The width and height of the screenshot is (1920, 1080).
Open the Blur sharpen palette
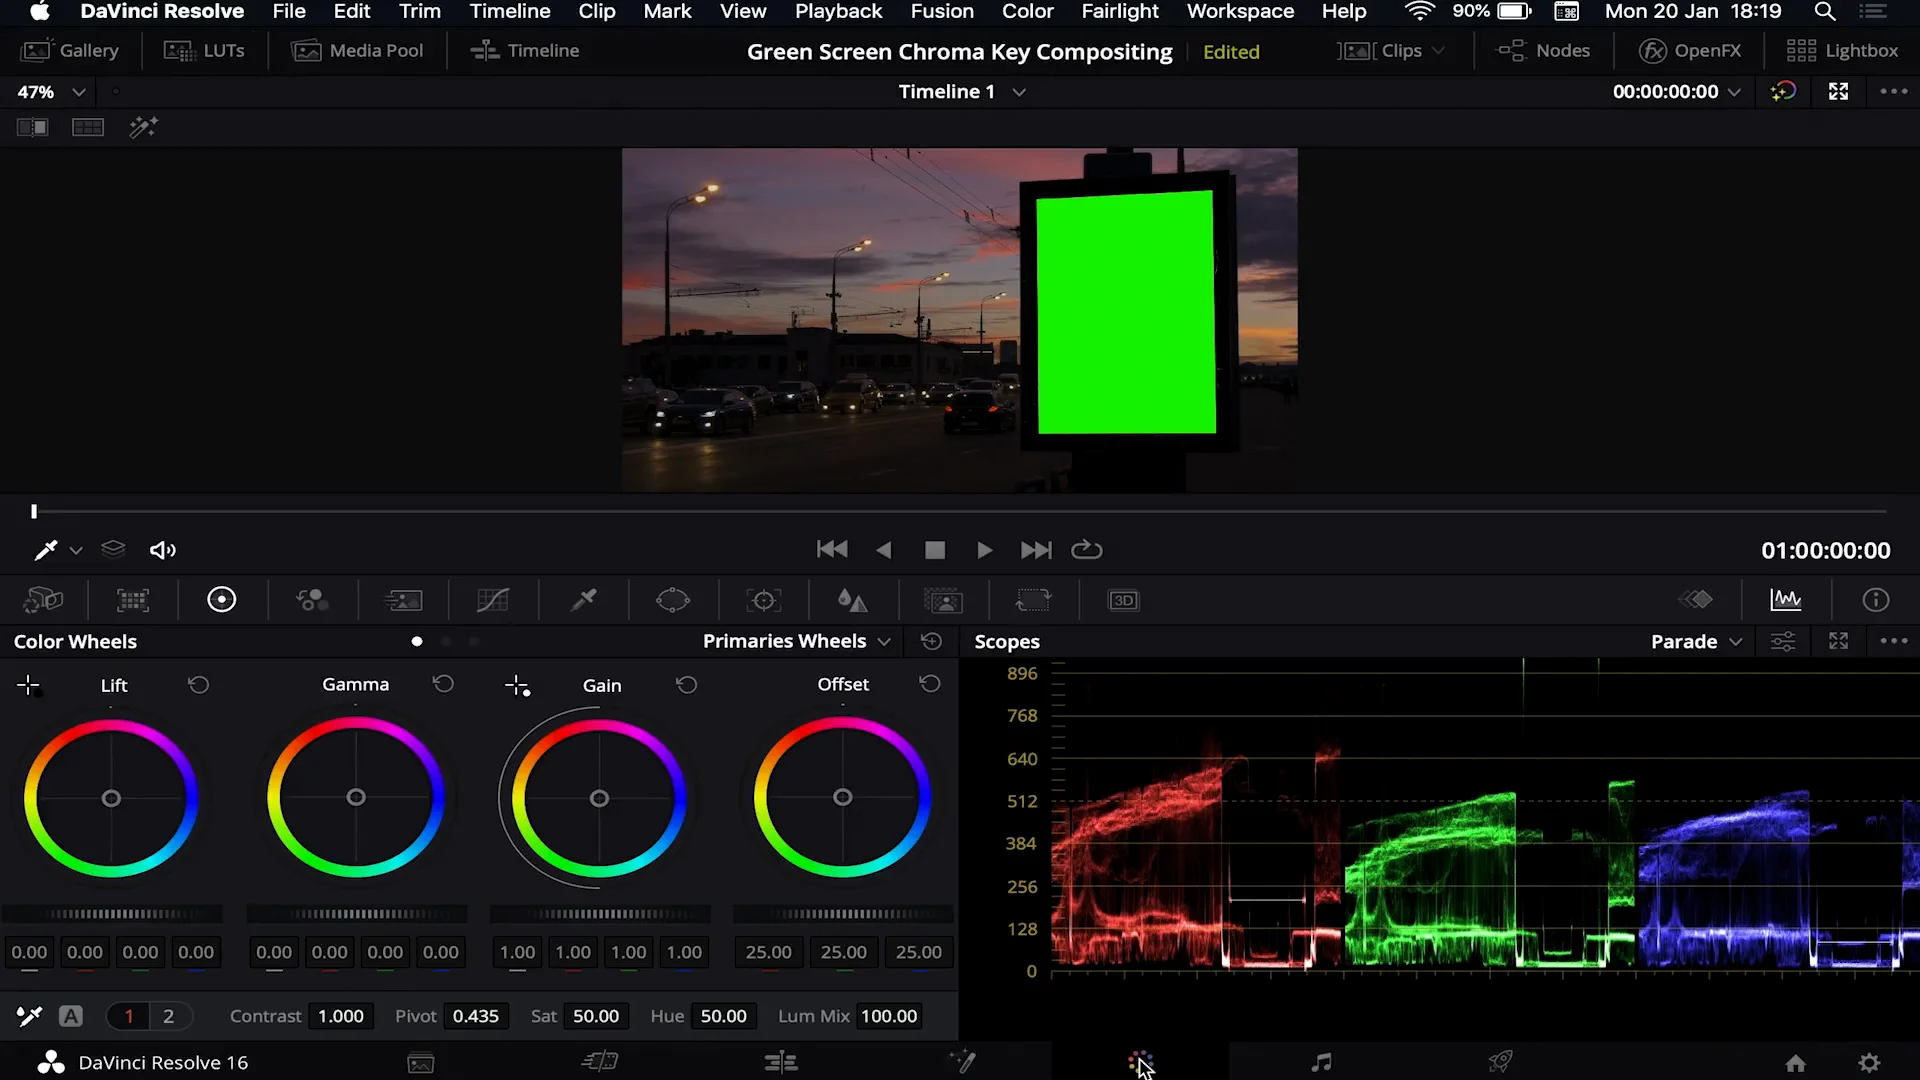point(852,601)
